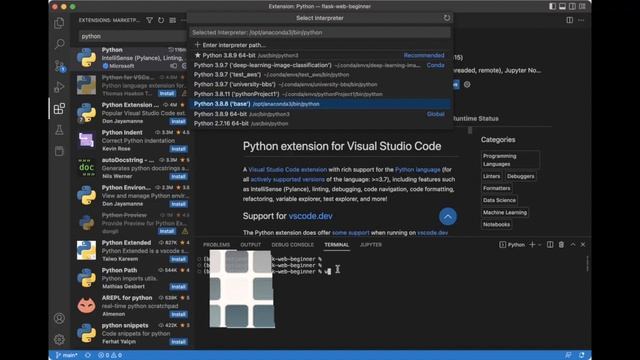Open the Source Control view
Screen dimensions: 640x360
click(x=59, y=66)
